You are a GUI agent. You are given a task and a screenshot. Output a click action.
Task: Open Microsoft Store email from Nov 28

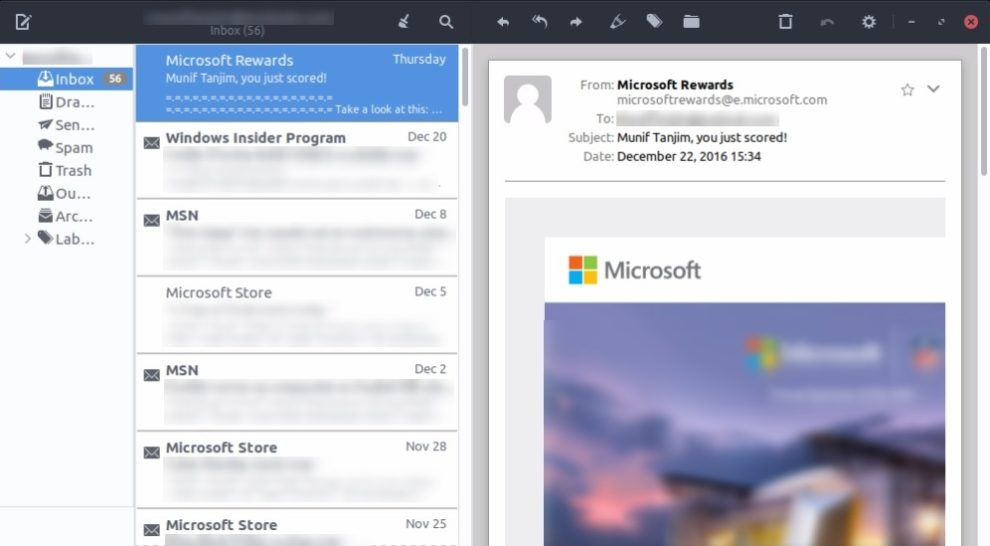point(297,470)
